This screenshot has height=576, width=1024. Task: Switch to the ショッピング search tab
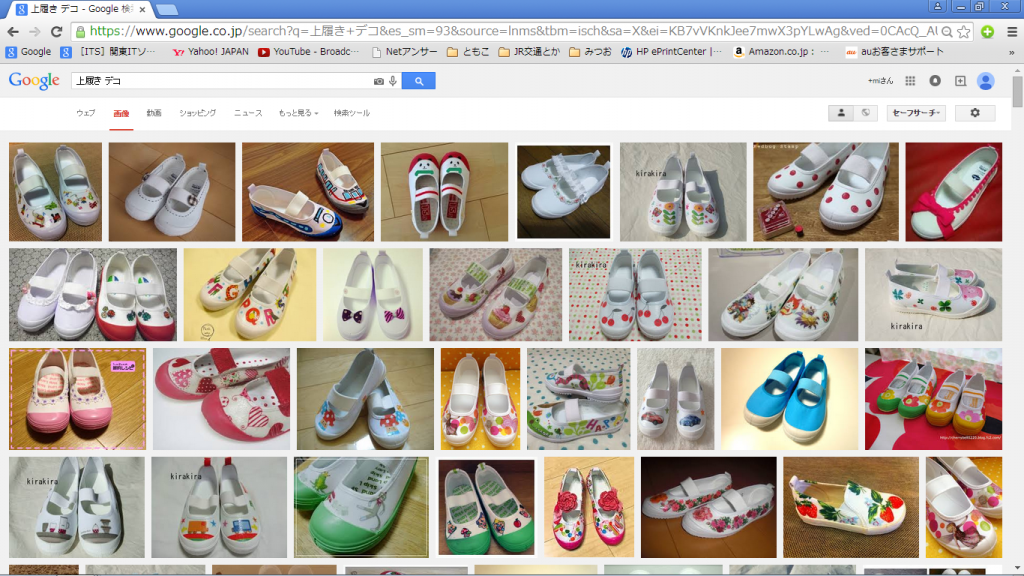point(197,113)
